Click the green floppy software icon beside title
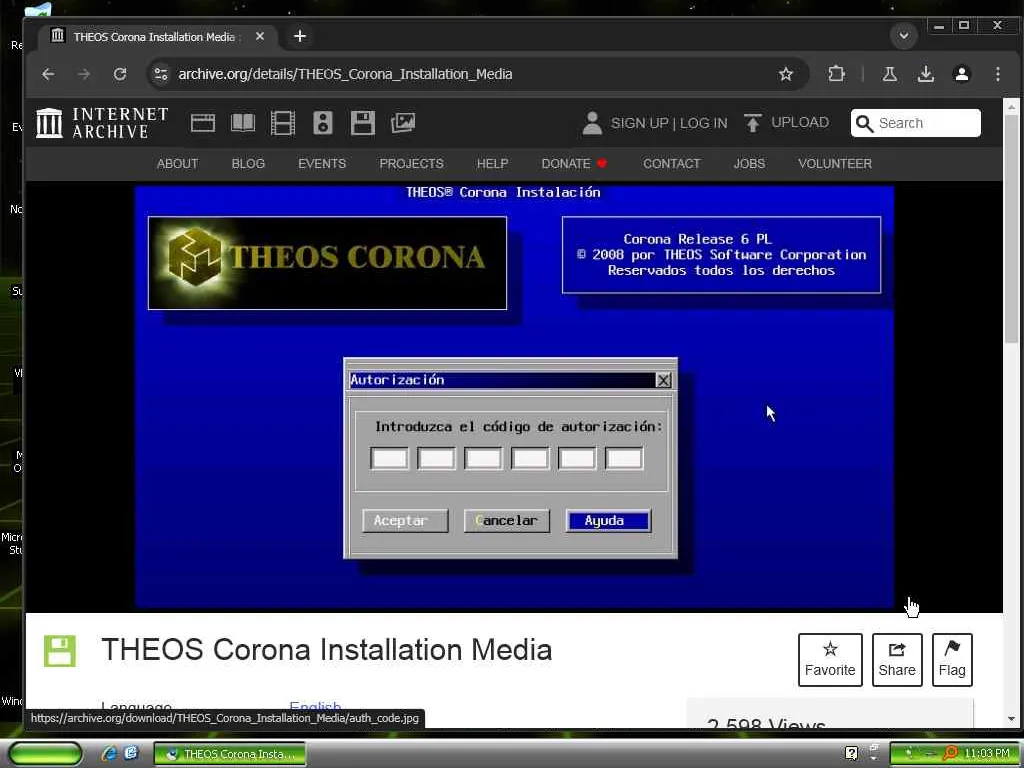The width and height of the screenshot is (1024, 768). (x=60, y=651)
